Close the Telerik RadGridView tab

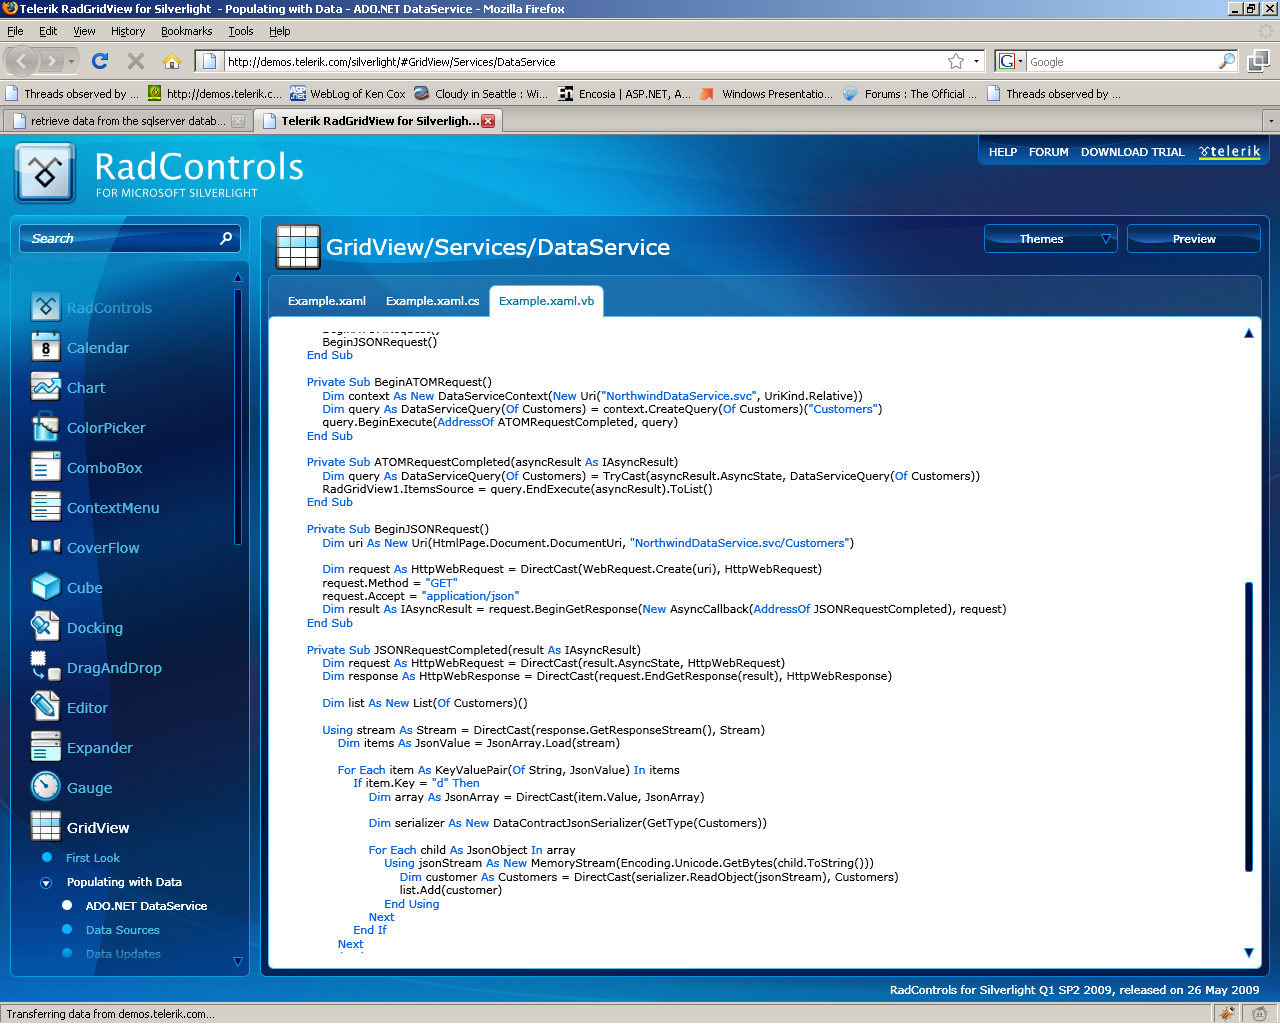[x=488, y=121]
